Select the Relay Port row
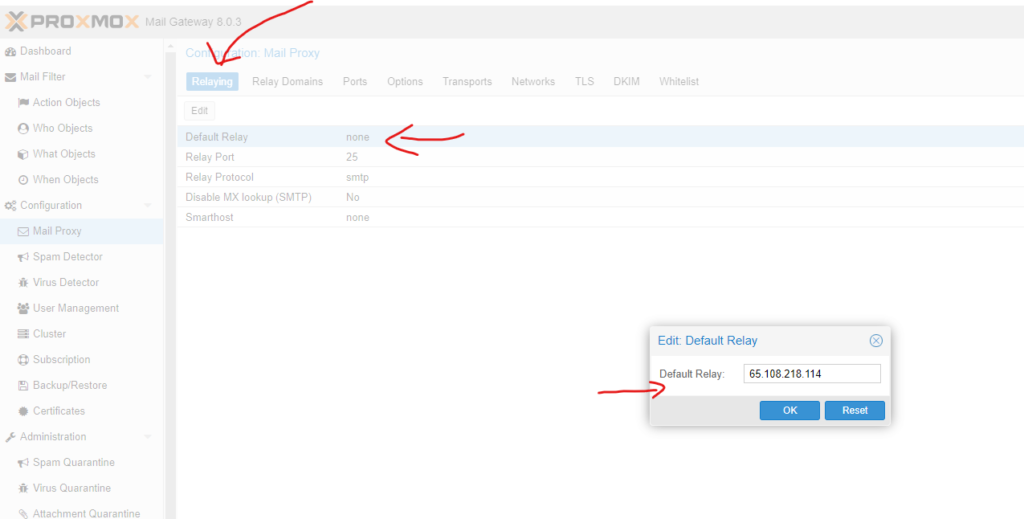The height and width of the screenshot is (519, 1024). (600, 157)
